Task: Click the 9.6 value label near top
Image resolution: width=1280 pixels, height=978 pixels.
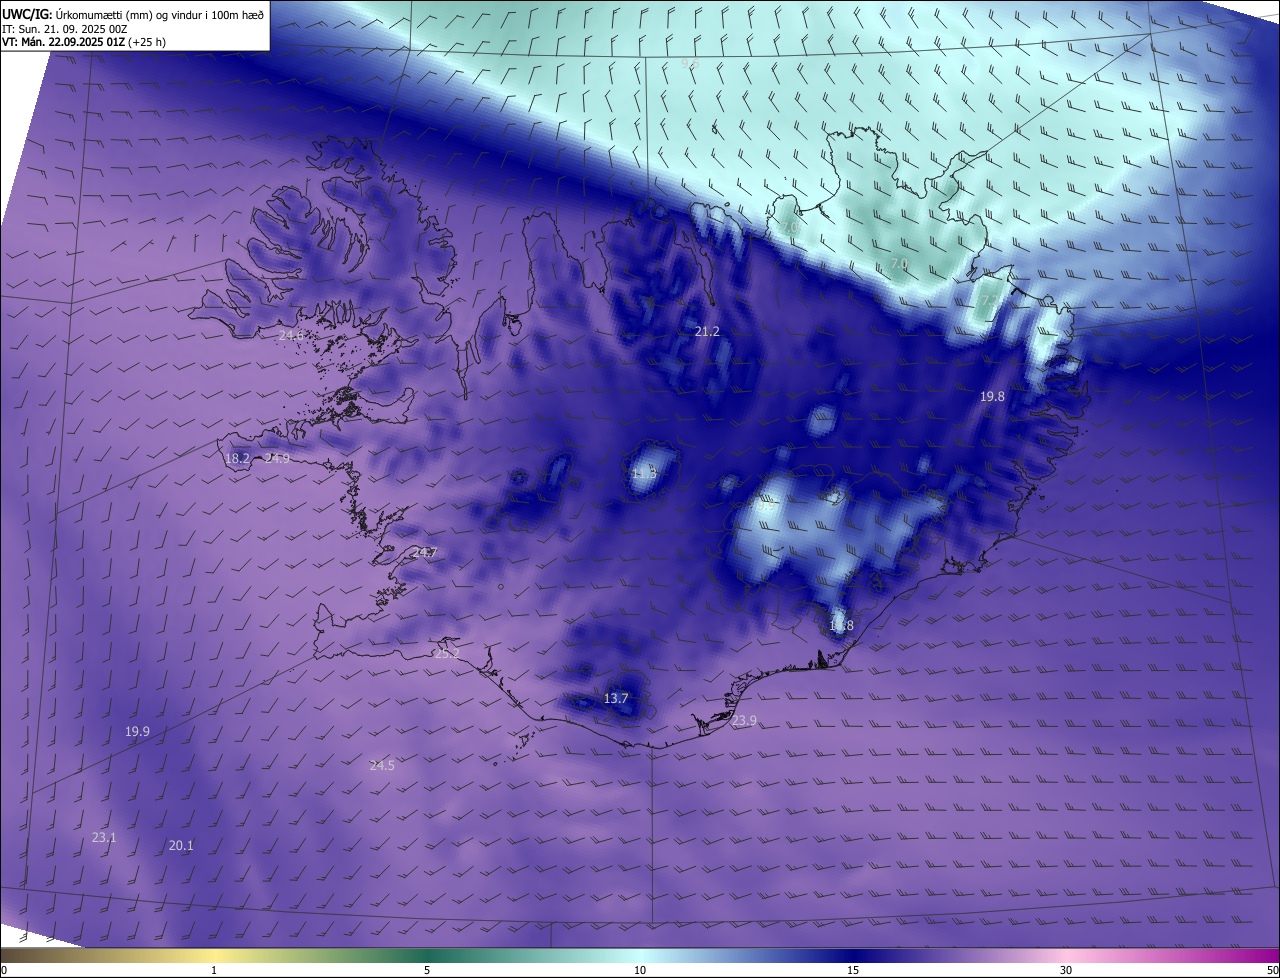Action: click(689, 62)
